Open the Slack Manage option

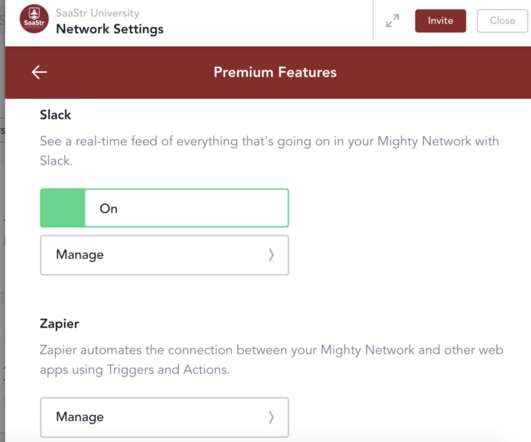(164, 255)
